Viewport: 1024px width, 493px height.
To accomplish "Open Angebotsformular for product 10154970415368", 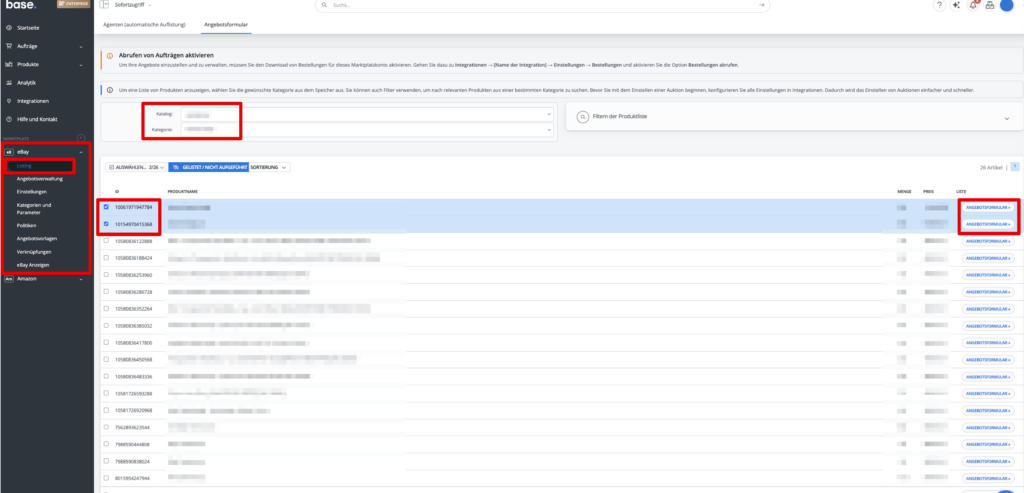I will point(988,224).
